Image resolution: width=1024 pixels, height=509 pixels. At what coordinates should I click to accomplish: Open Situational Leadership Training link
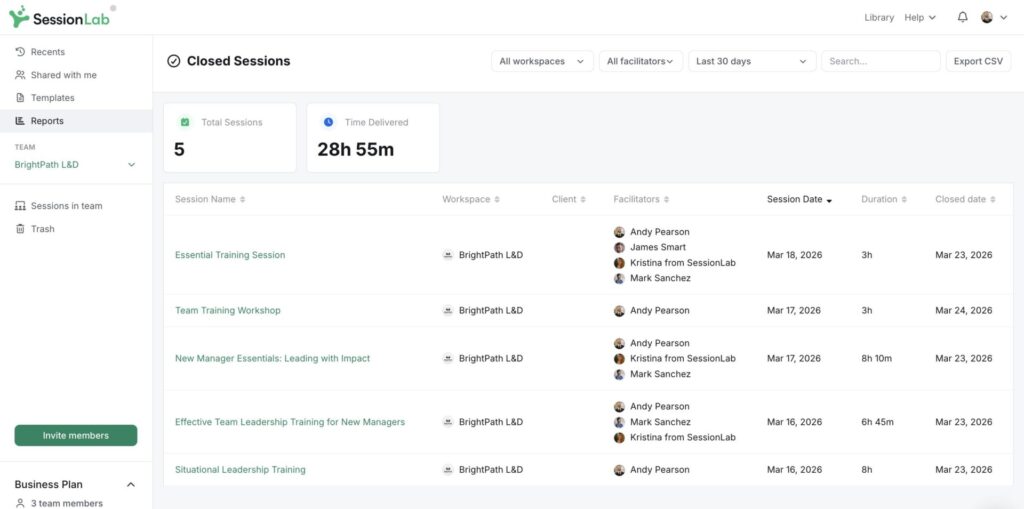coord(240,470)
